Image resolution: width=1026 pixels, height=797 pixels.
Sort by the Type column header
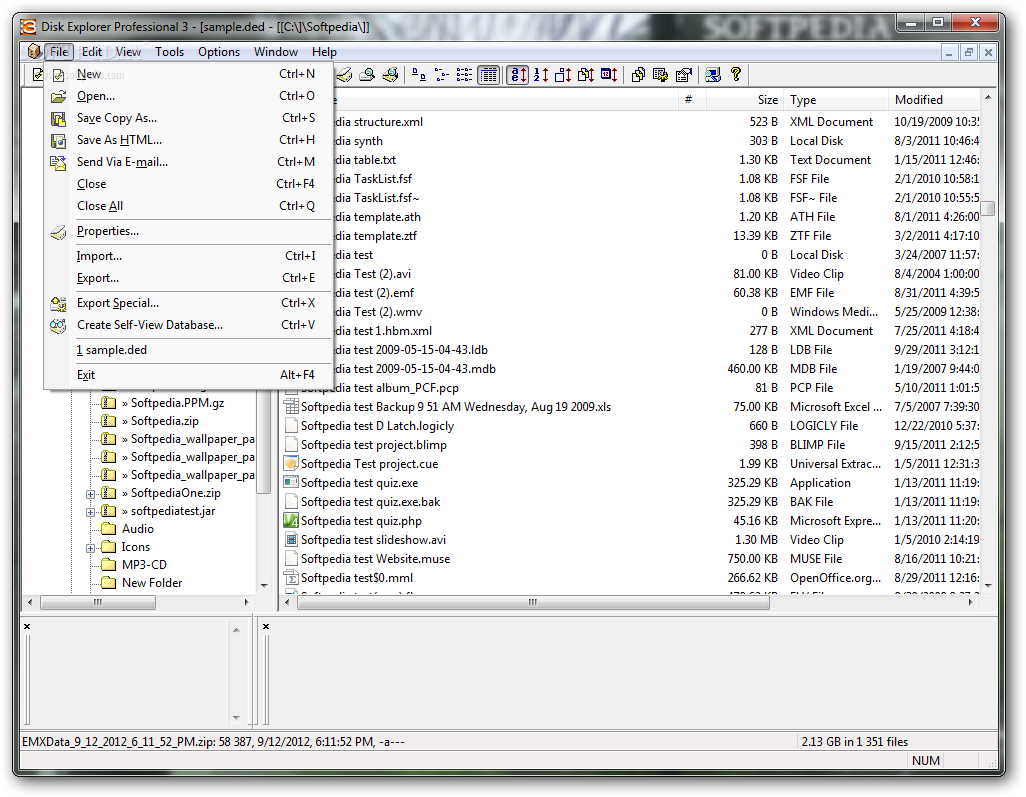(x=836, y=100)
